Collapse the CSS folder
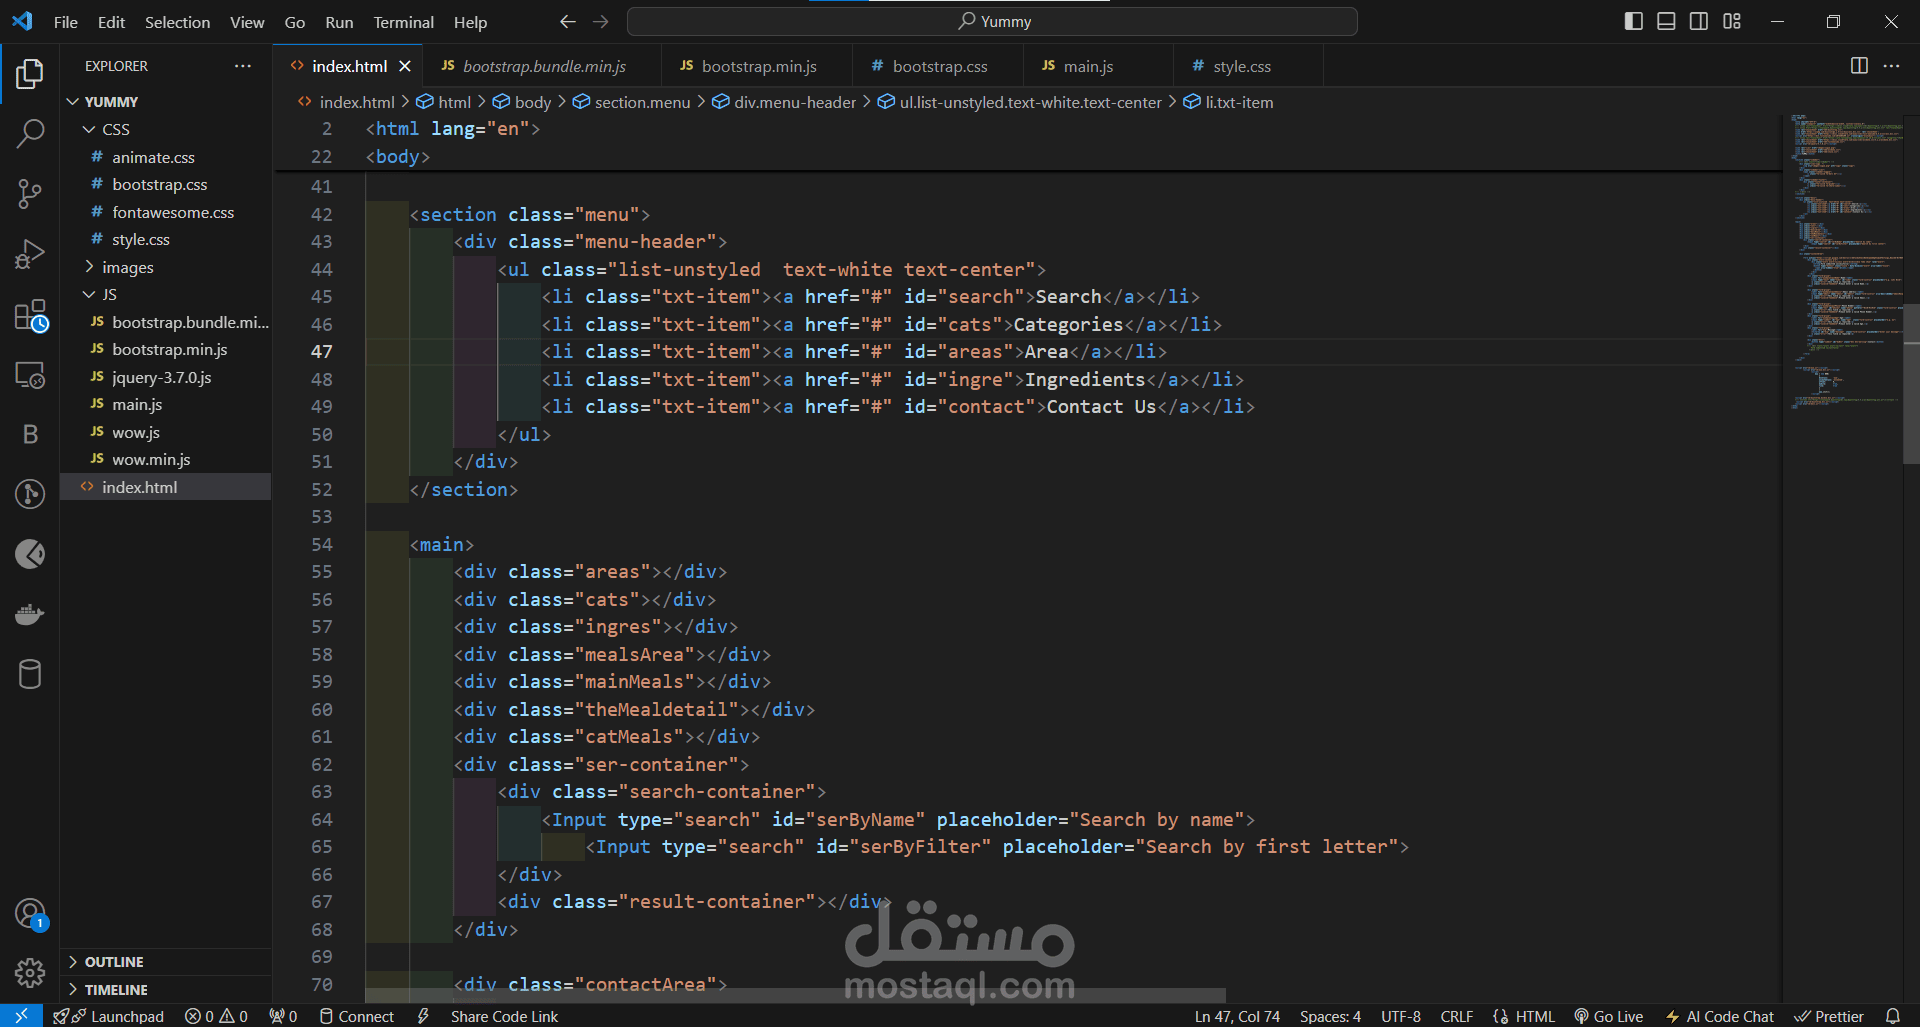The height and width of the screenshot is (1027, 1920). tap(166, 129)
